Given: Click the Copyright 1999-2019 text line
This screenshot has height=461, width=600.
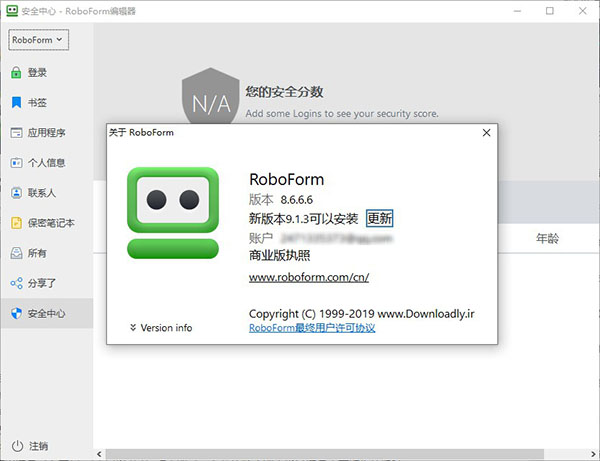Looking at the screenshot, I should 362,314.
